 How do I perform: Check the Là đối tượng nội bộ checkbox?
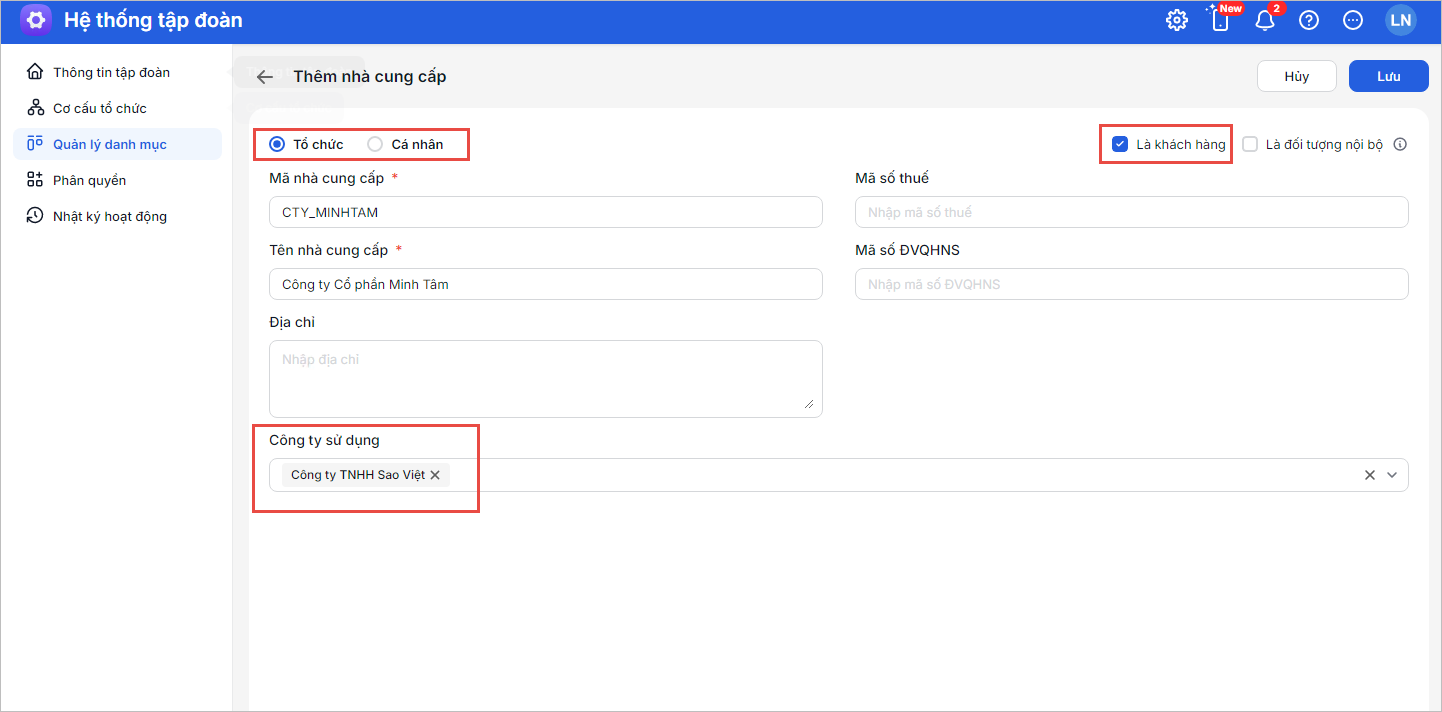coord(1250,144)
